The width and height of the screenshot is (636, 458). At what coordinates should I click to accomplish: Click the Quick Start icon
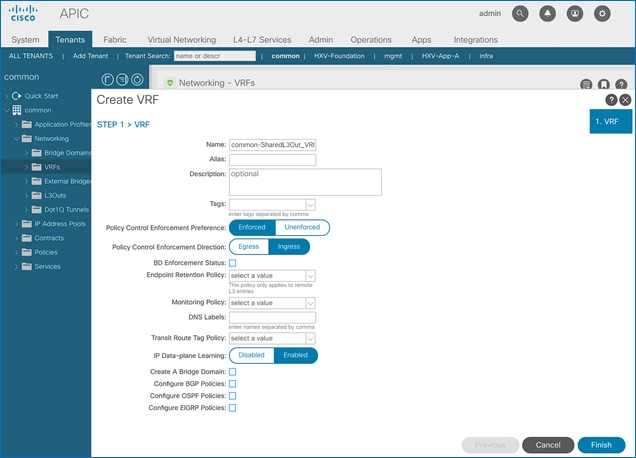pos(17,96)
